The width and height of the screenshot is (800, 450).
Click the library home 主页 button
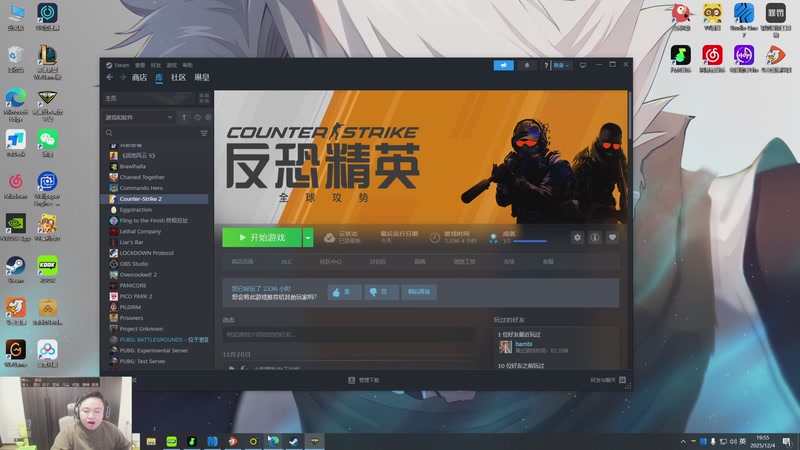point(149,98)
